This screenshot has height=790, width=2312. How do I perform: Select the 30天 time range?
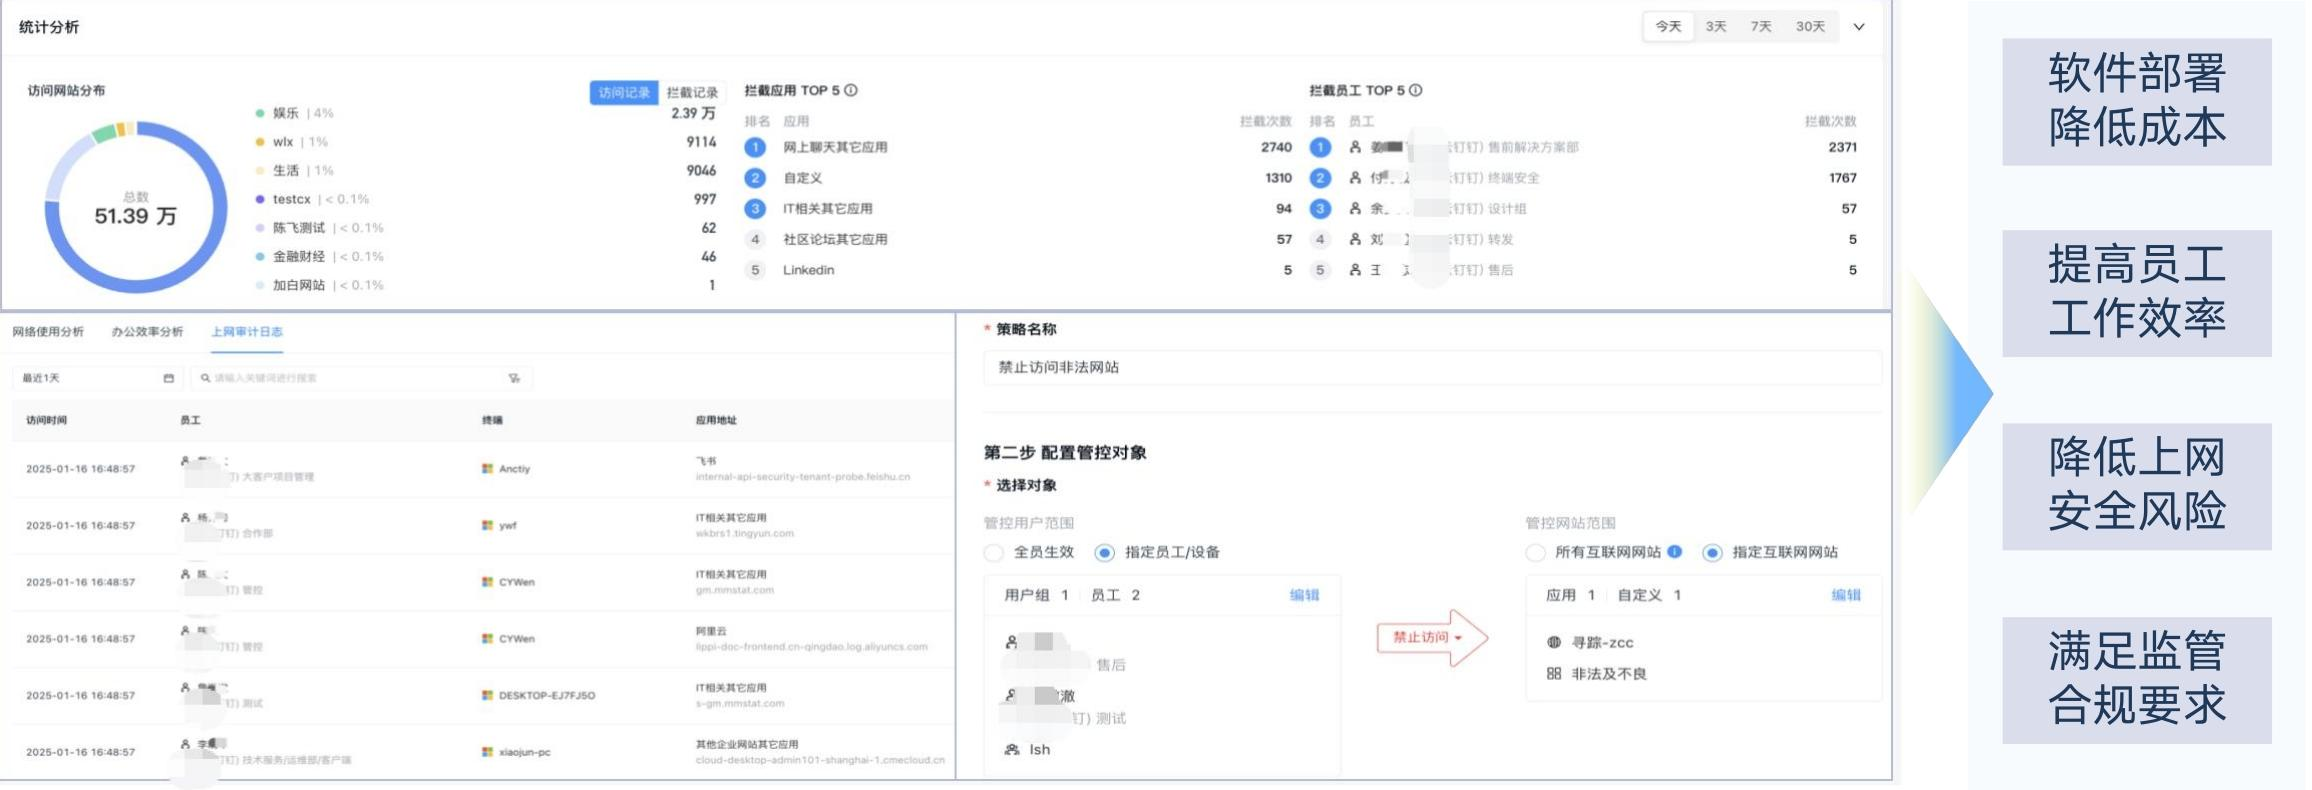point(1810,27)
